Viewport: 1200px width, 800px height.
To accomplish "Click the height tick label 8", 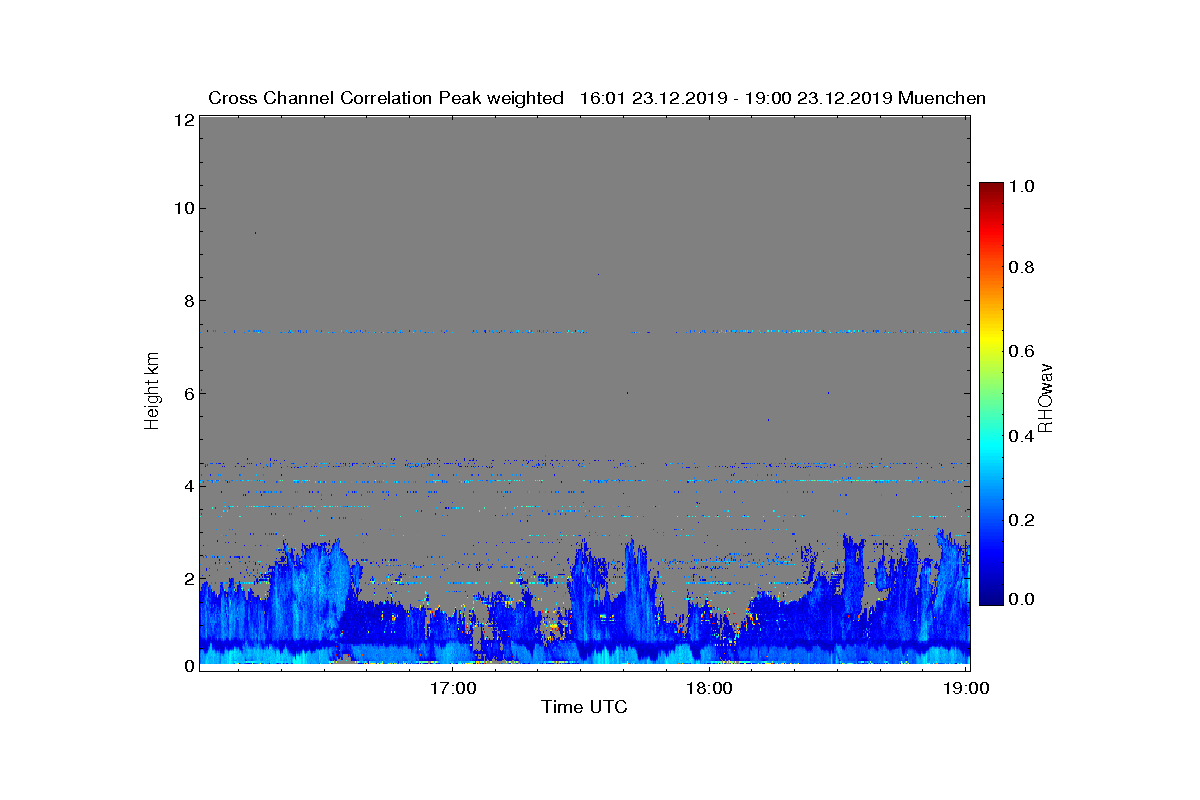I will point(187,301).
